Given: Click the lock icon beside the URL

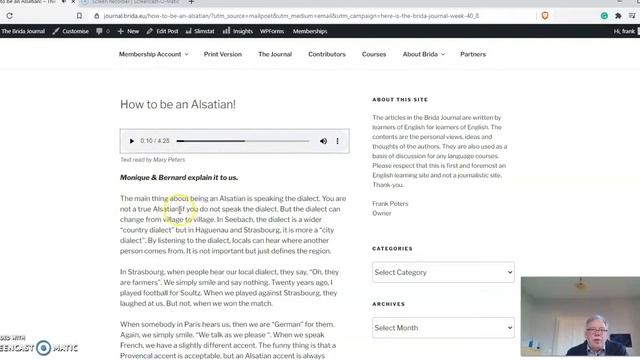Looking at the screenshot, I should pyautogui.click(x=96, y=16).
